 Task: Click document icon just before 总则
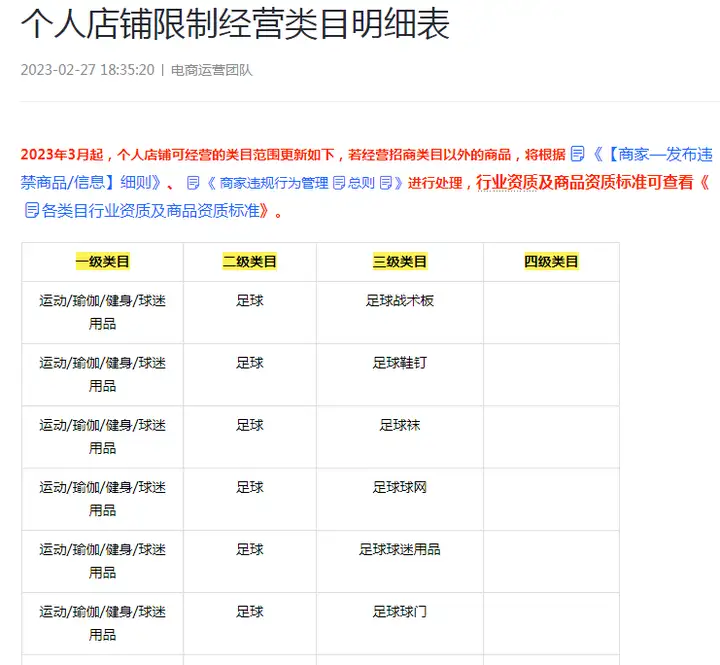339,183
